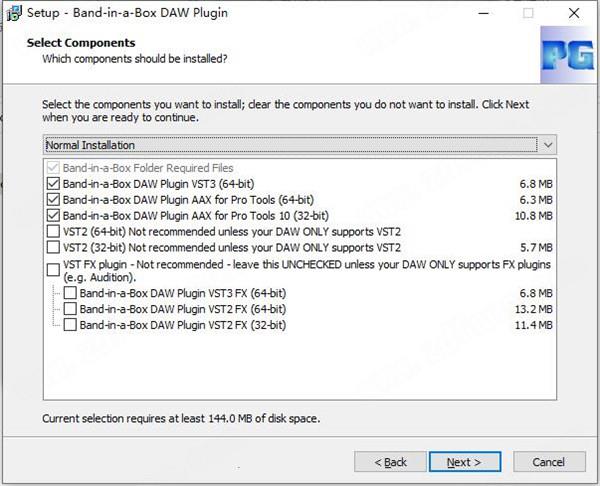Image resolution: width=600 pixels, height=486 pixels.
Task: Open the Normal Installation type dropdown
Action: pyautogui.click(x=300, y=145)
